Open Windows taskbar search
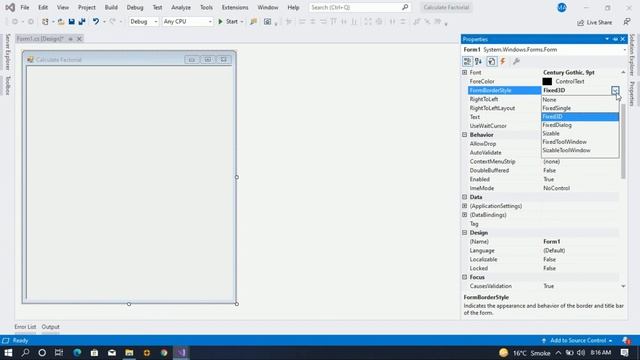The image size is (640, 360). pyautogui.click(x=25, y=353)
